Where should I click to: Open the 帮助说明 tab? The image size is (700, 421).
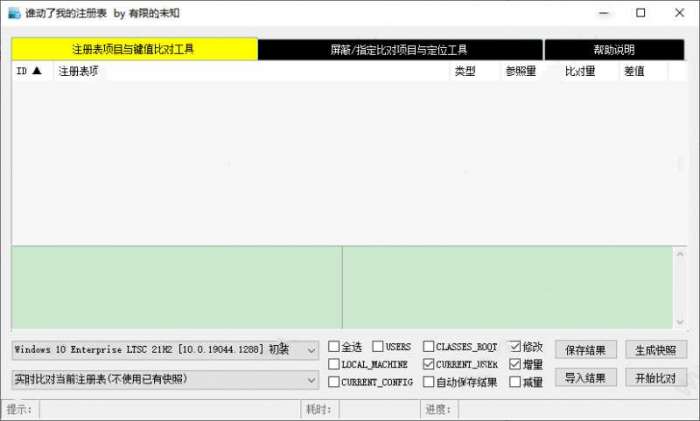(614, 50)
